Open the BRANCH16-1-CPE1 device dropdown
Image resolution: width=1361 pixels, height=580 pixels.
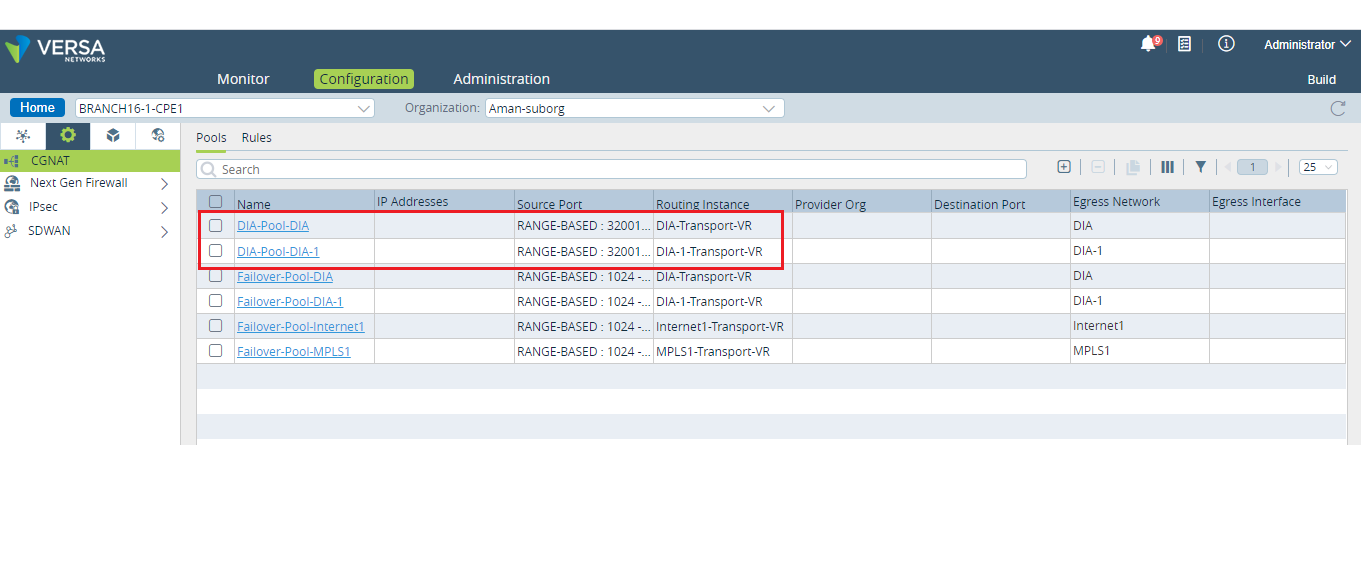coord(225,108)
